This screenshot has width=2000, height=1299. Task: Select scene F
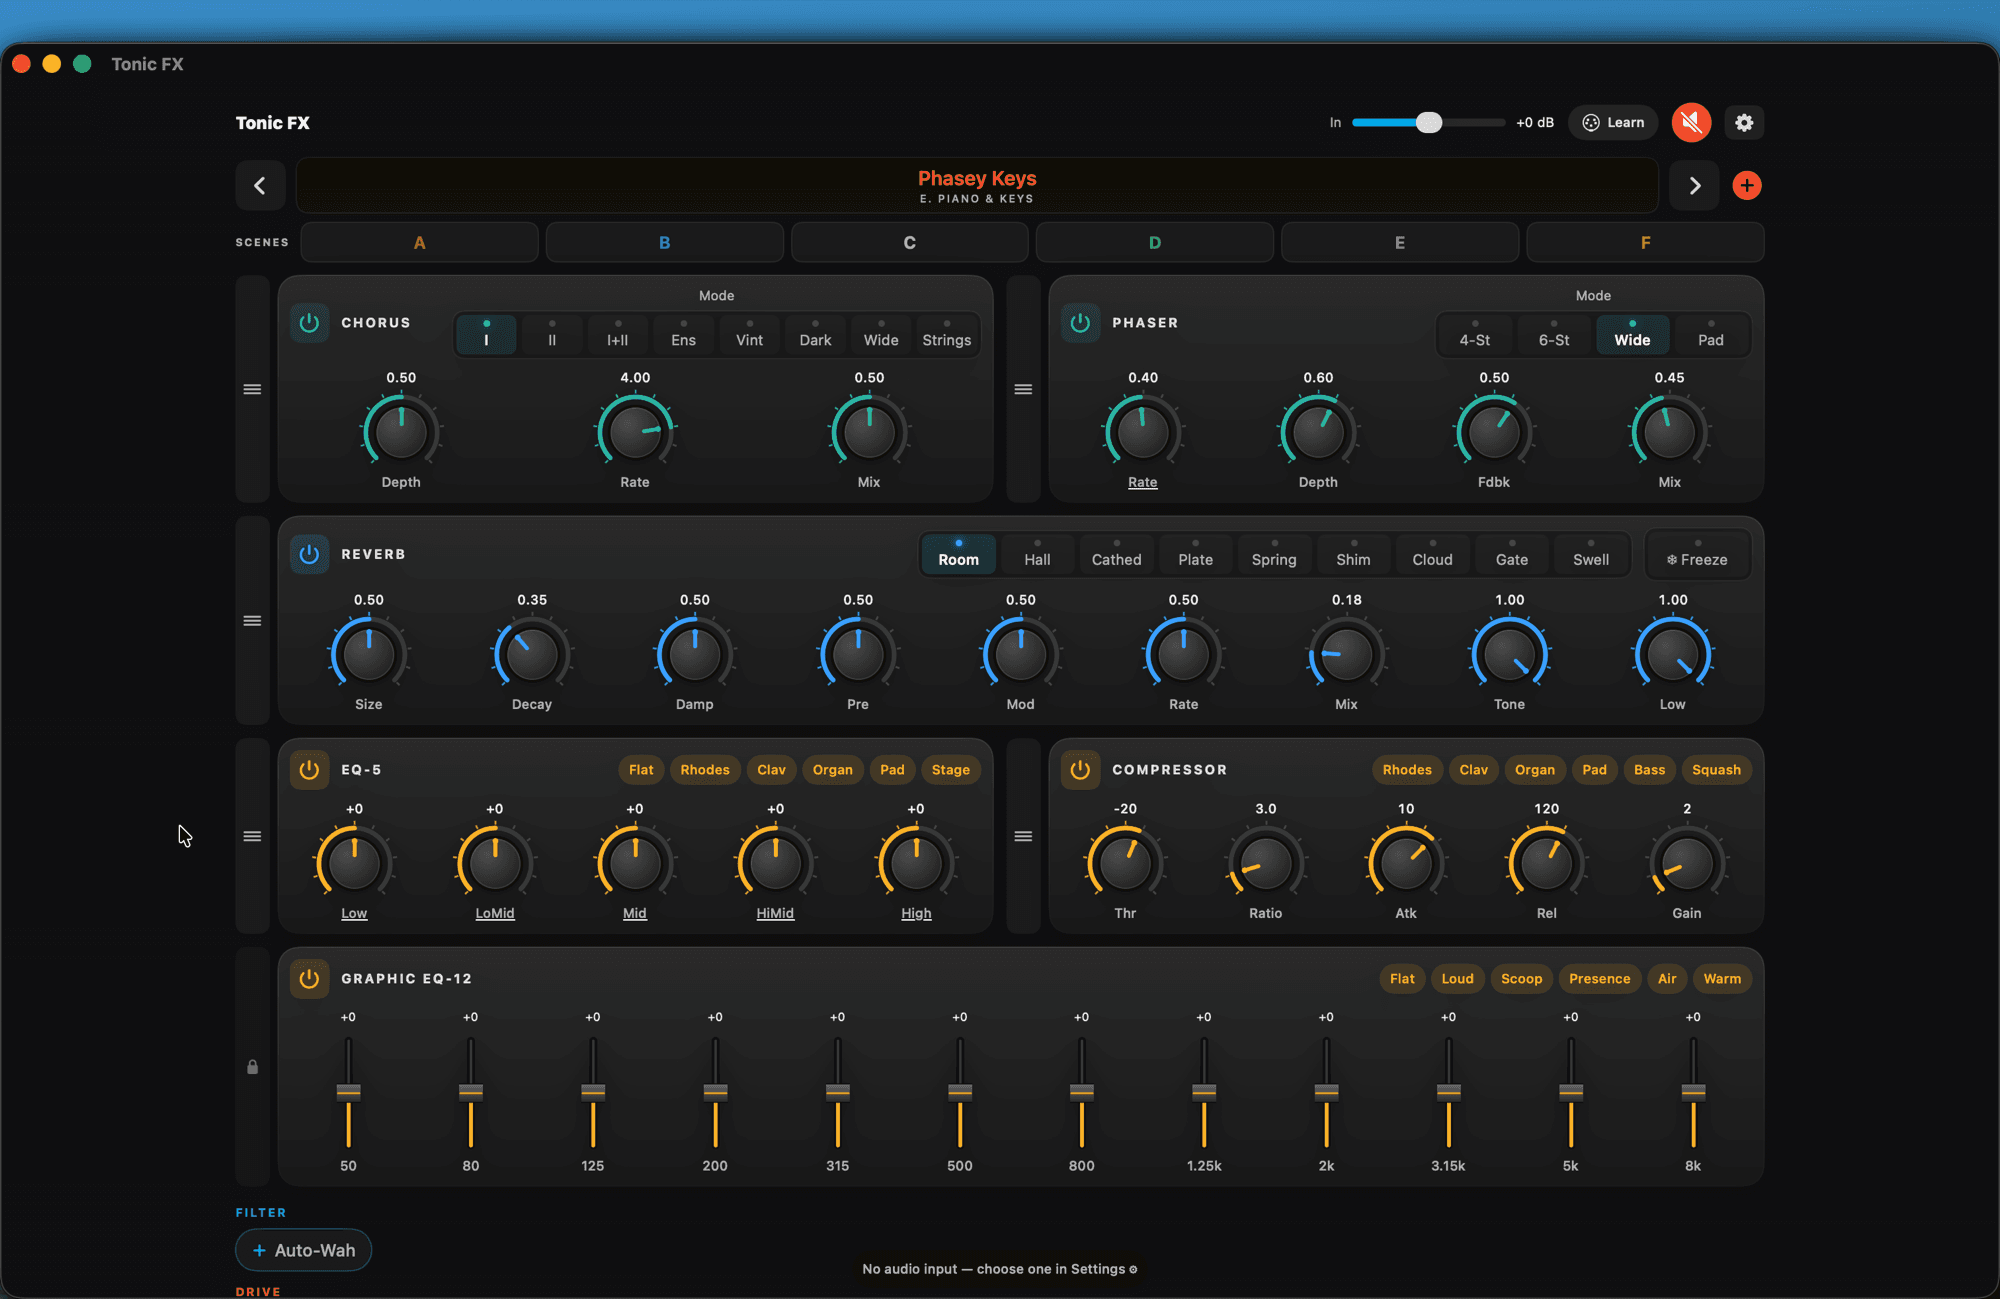[1645, 243]
